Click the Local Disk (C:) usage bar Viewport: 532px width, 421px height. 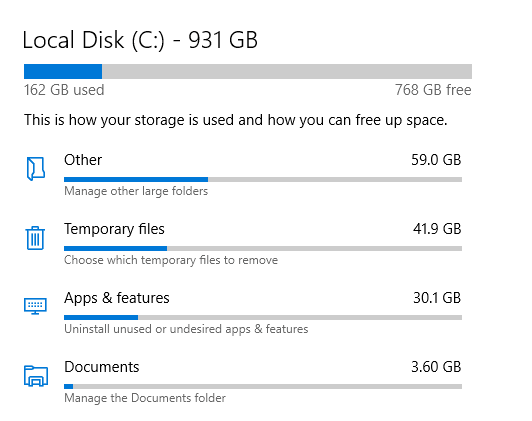click(x=248, y=72)
